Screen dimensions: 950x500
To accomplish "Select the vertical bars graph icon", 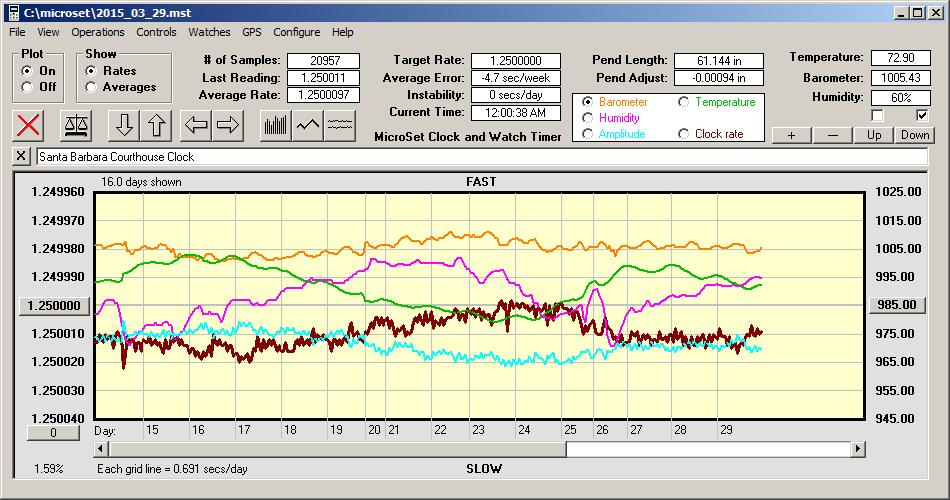I will click(276, 125).
